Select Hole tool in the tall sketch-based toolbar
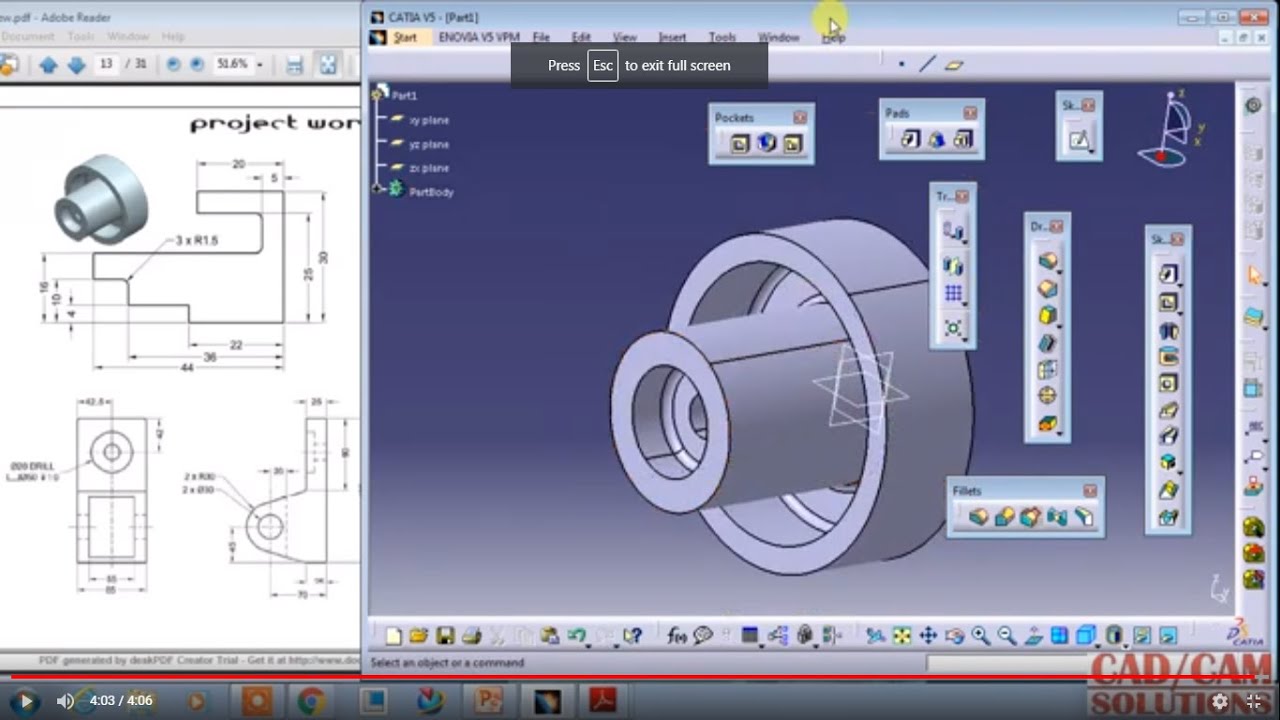Viewport: 1280px width, 720px height. tap(1168, 383)
